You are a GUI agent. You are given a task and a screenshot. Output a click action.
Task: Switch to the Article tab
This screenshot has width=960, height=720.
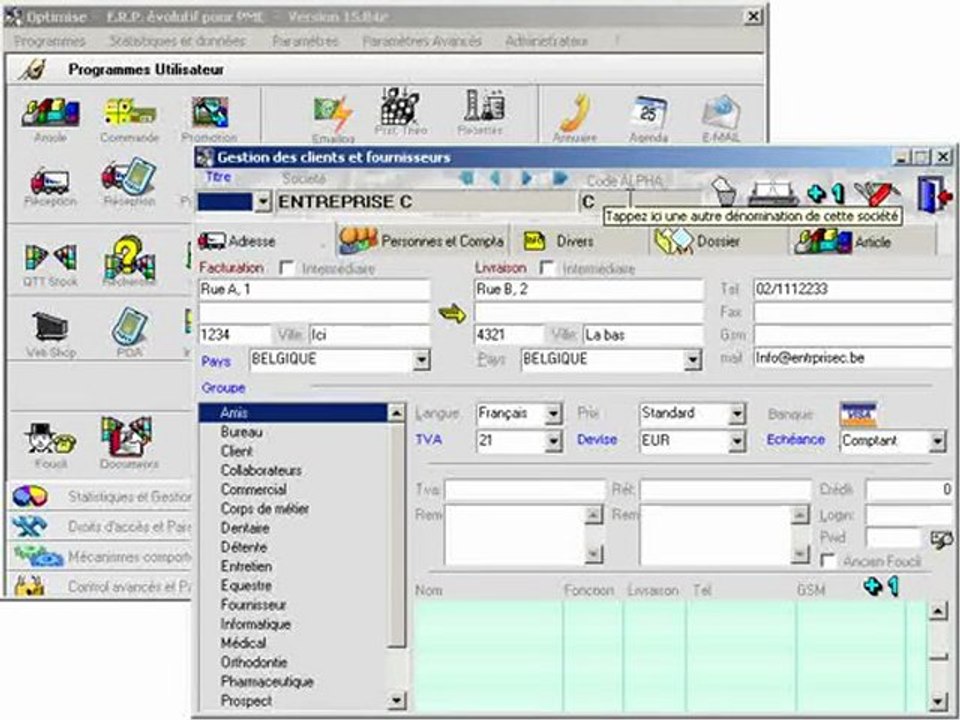coord(862,241)
